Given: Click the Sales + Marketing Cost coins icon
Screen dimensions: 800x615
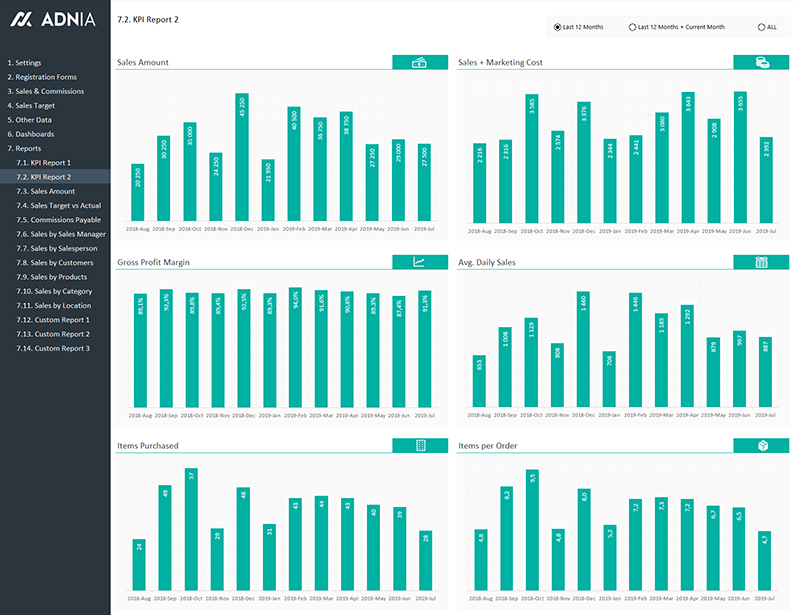Looking at the screenshot, I should point(761,62).
